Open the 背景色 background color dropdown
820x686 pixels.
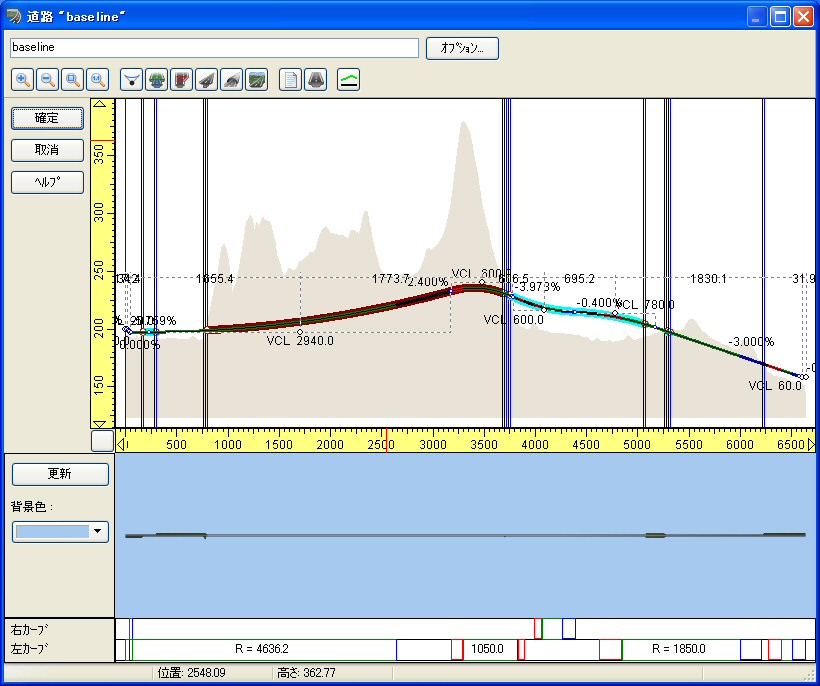pyautogui.click(x=98, y=532)
